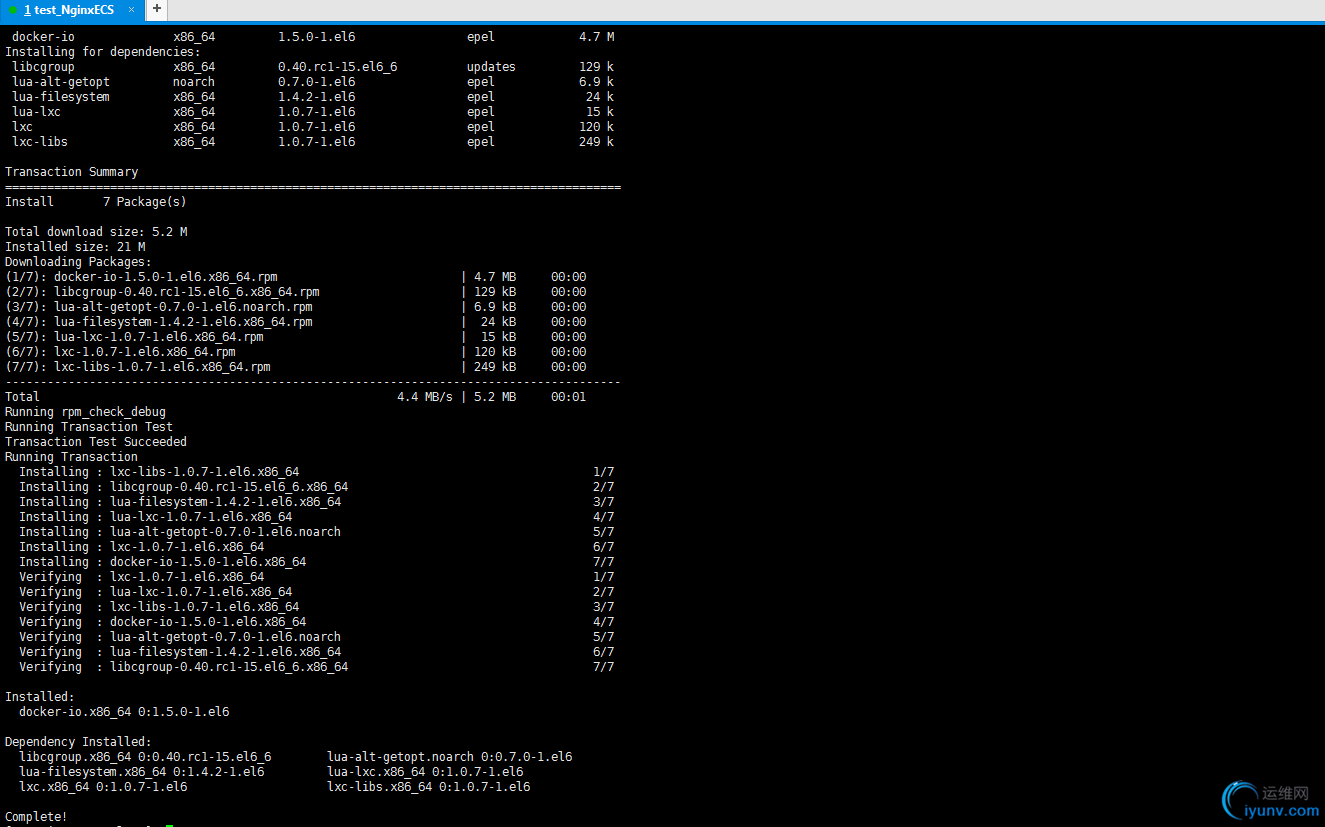
Task: Click 'Installing : lxc-libs-1.0.7-1.el6.x86_64'
Action: click(159, 472)
